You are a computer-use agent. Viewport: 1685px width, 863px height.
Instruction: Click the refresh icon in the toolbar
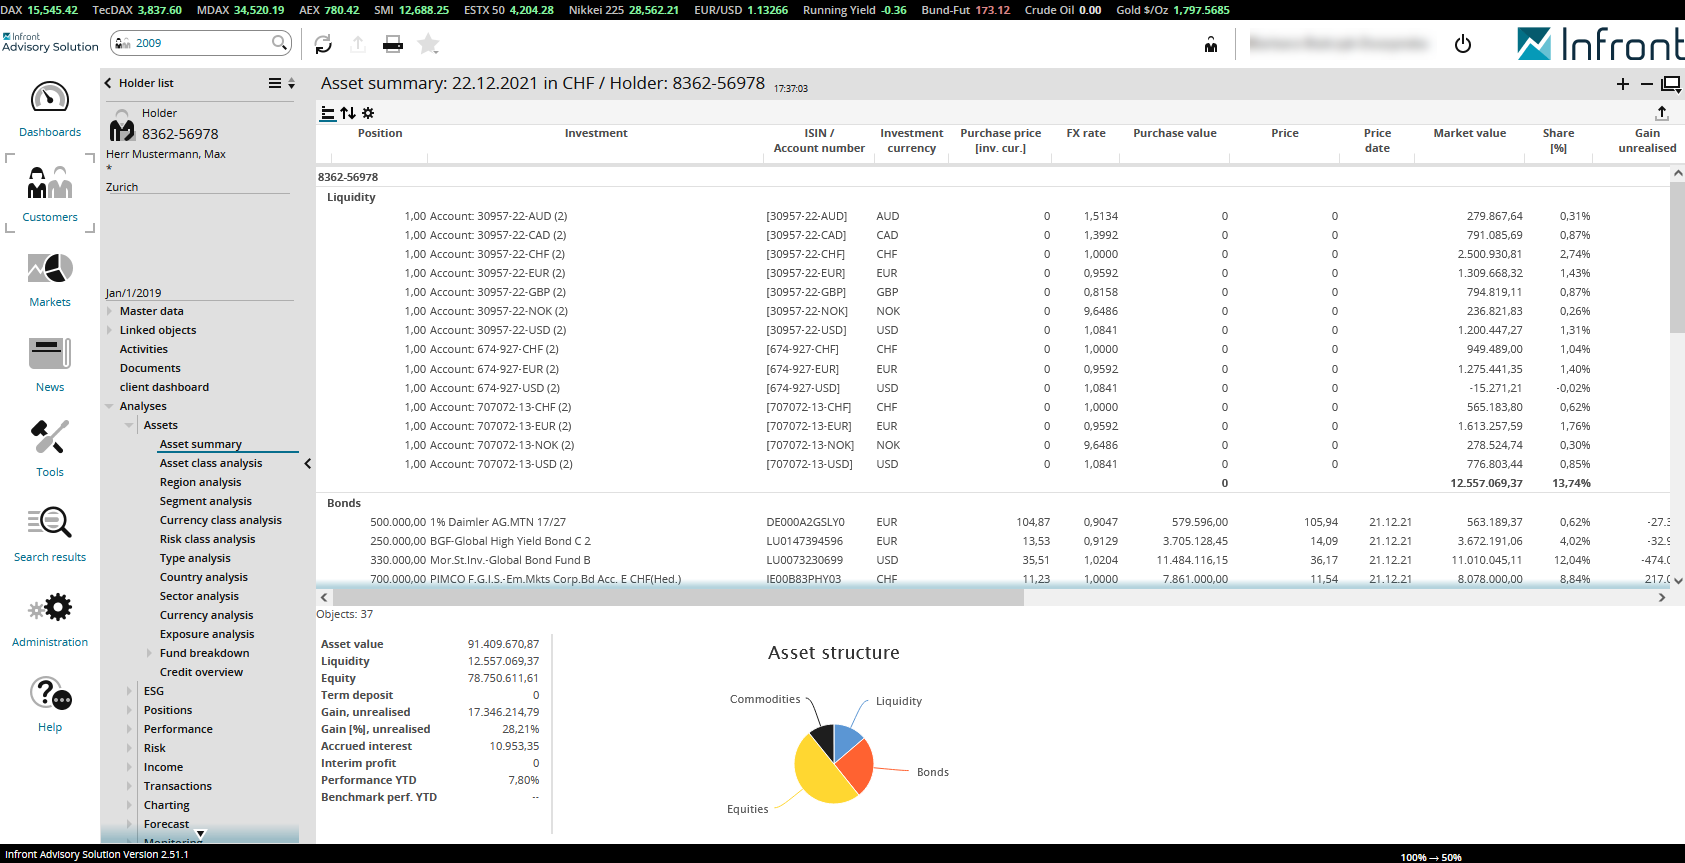click(x=323, y=44)
